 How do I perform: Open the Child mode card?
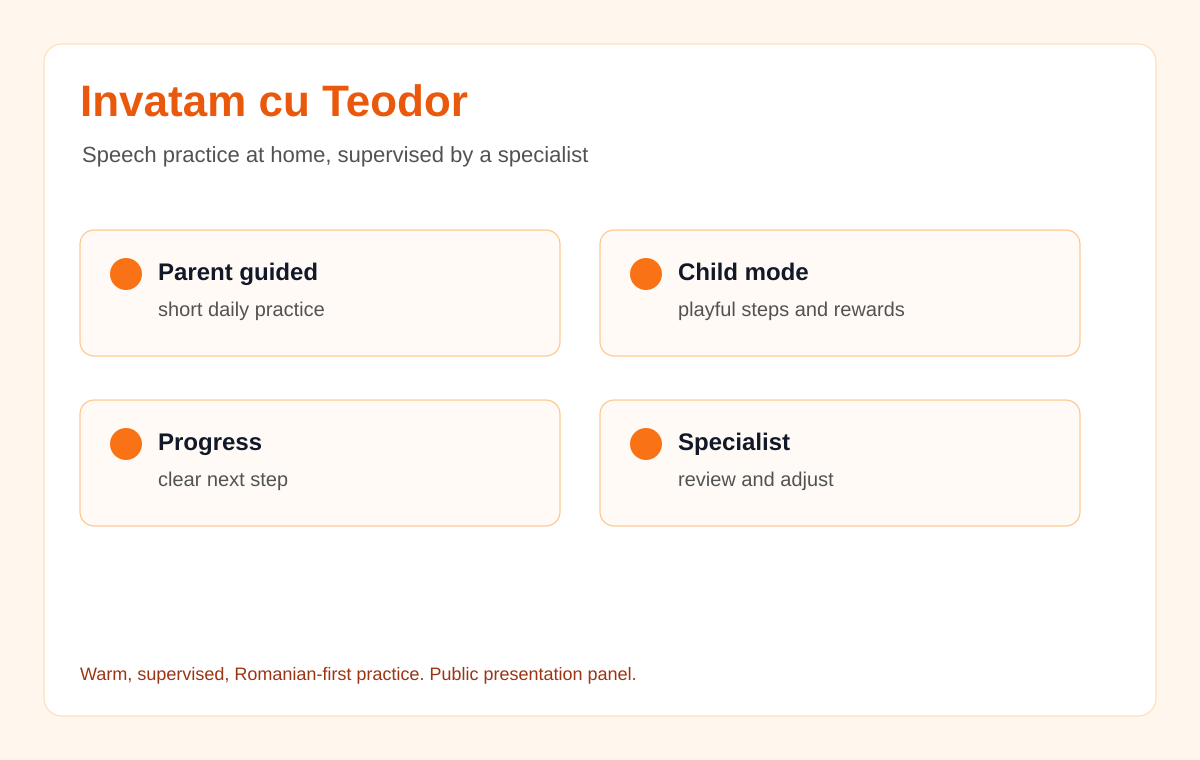click(x=840, y=293)
